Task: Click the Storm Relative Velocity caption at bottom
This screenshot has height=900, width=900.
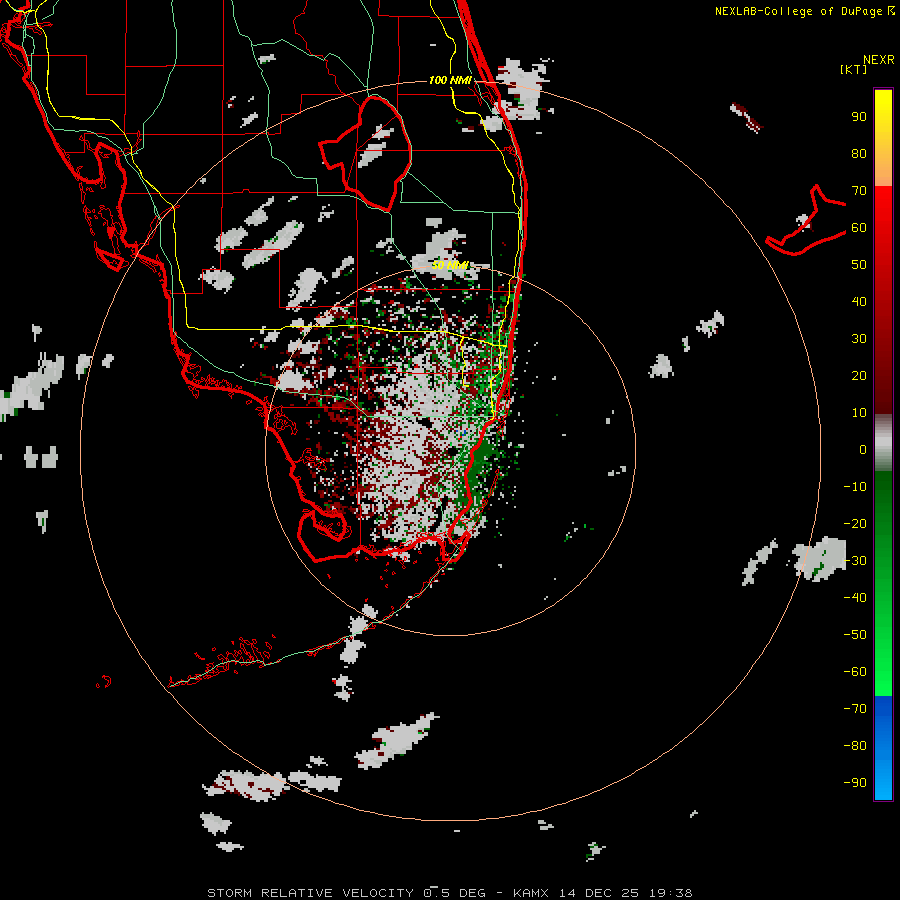Action: (x=449, y=893)
